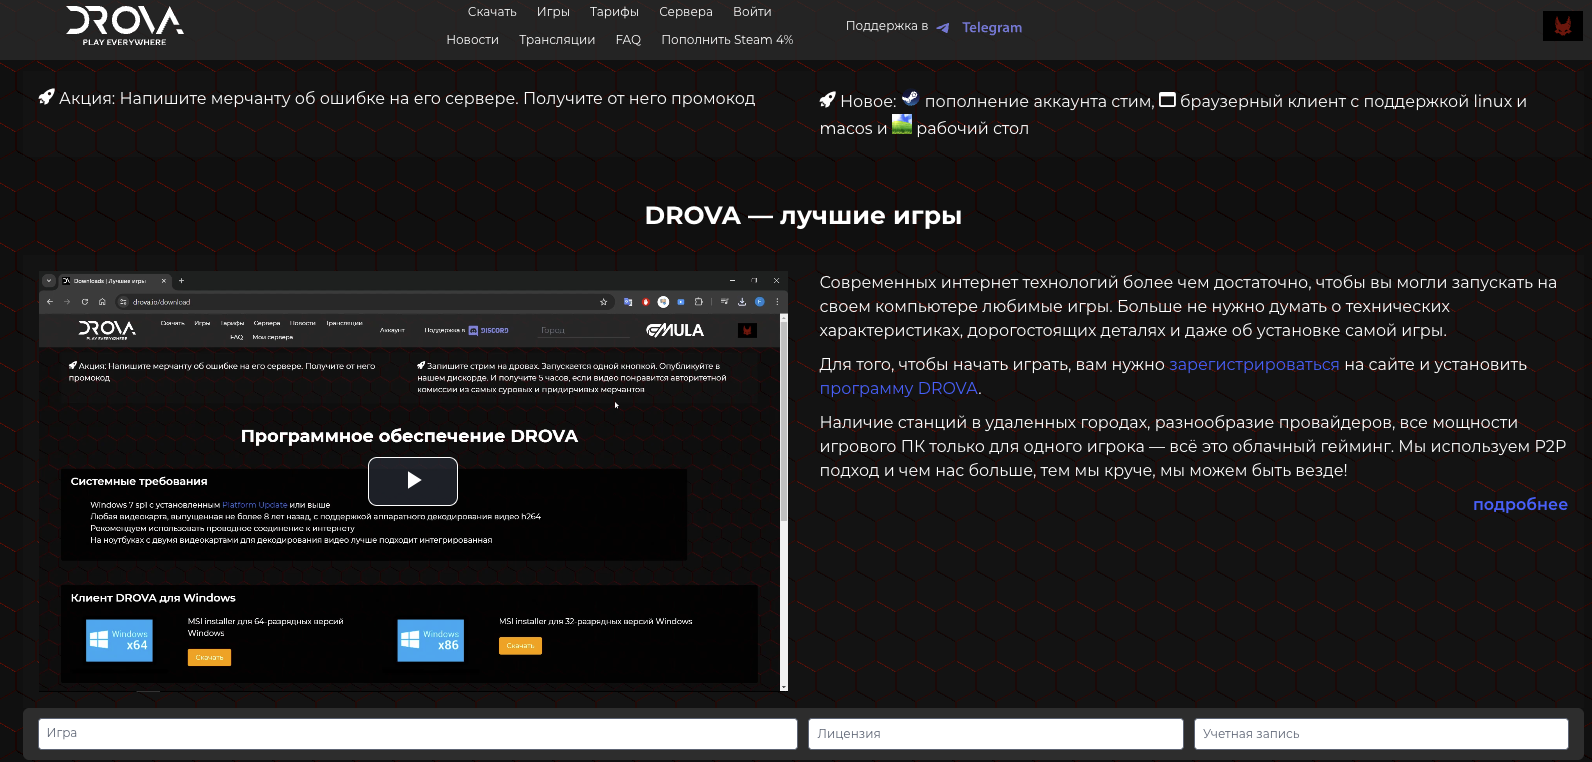This screenshot has height=762, width=1592.
Task: Focus the Игра search field
Action: 417,734
